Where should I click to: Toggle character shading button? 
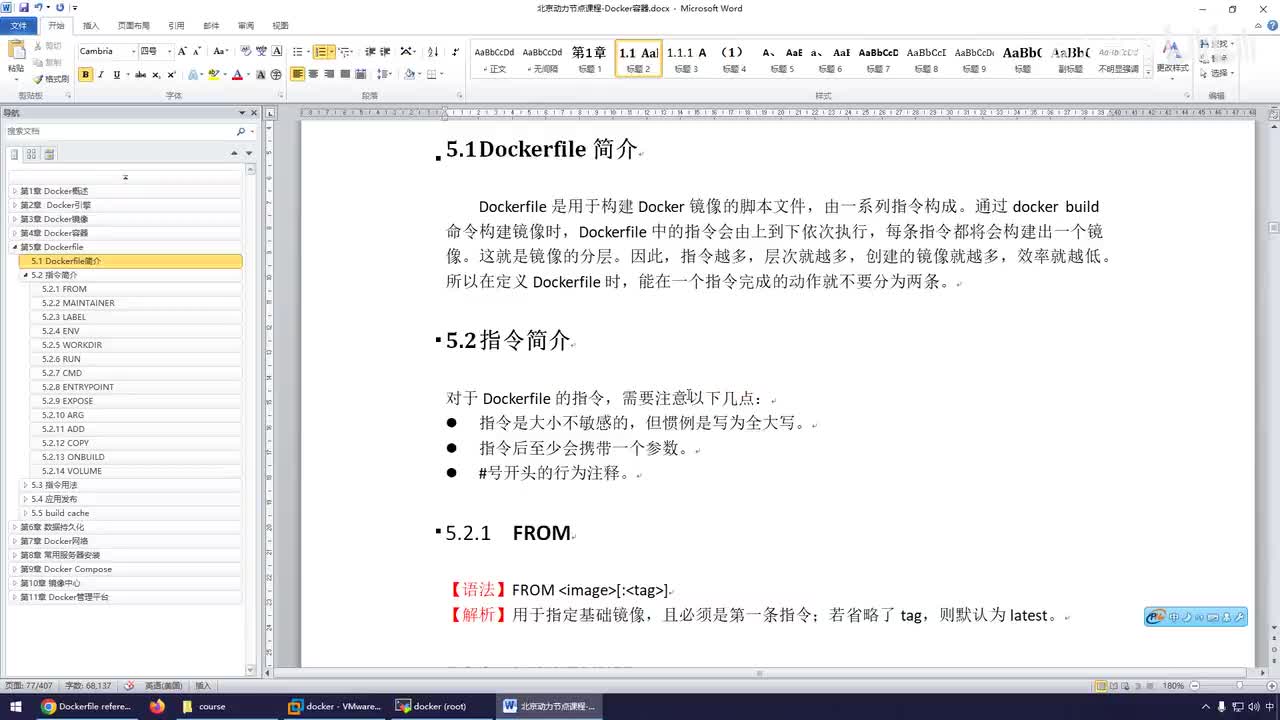[261, 74]
